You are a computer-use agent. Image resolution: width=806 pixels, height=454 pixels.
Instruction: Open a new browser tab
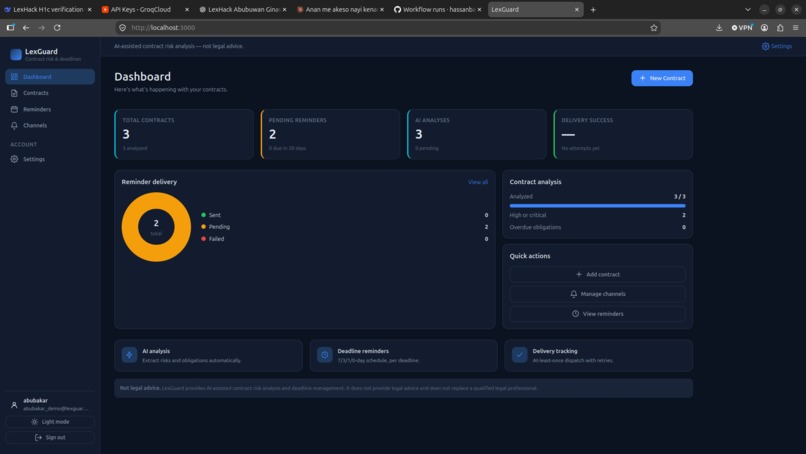(x=593, y=9)
